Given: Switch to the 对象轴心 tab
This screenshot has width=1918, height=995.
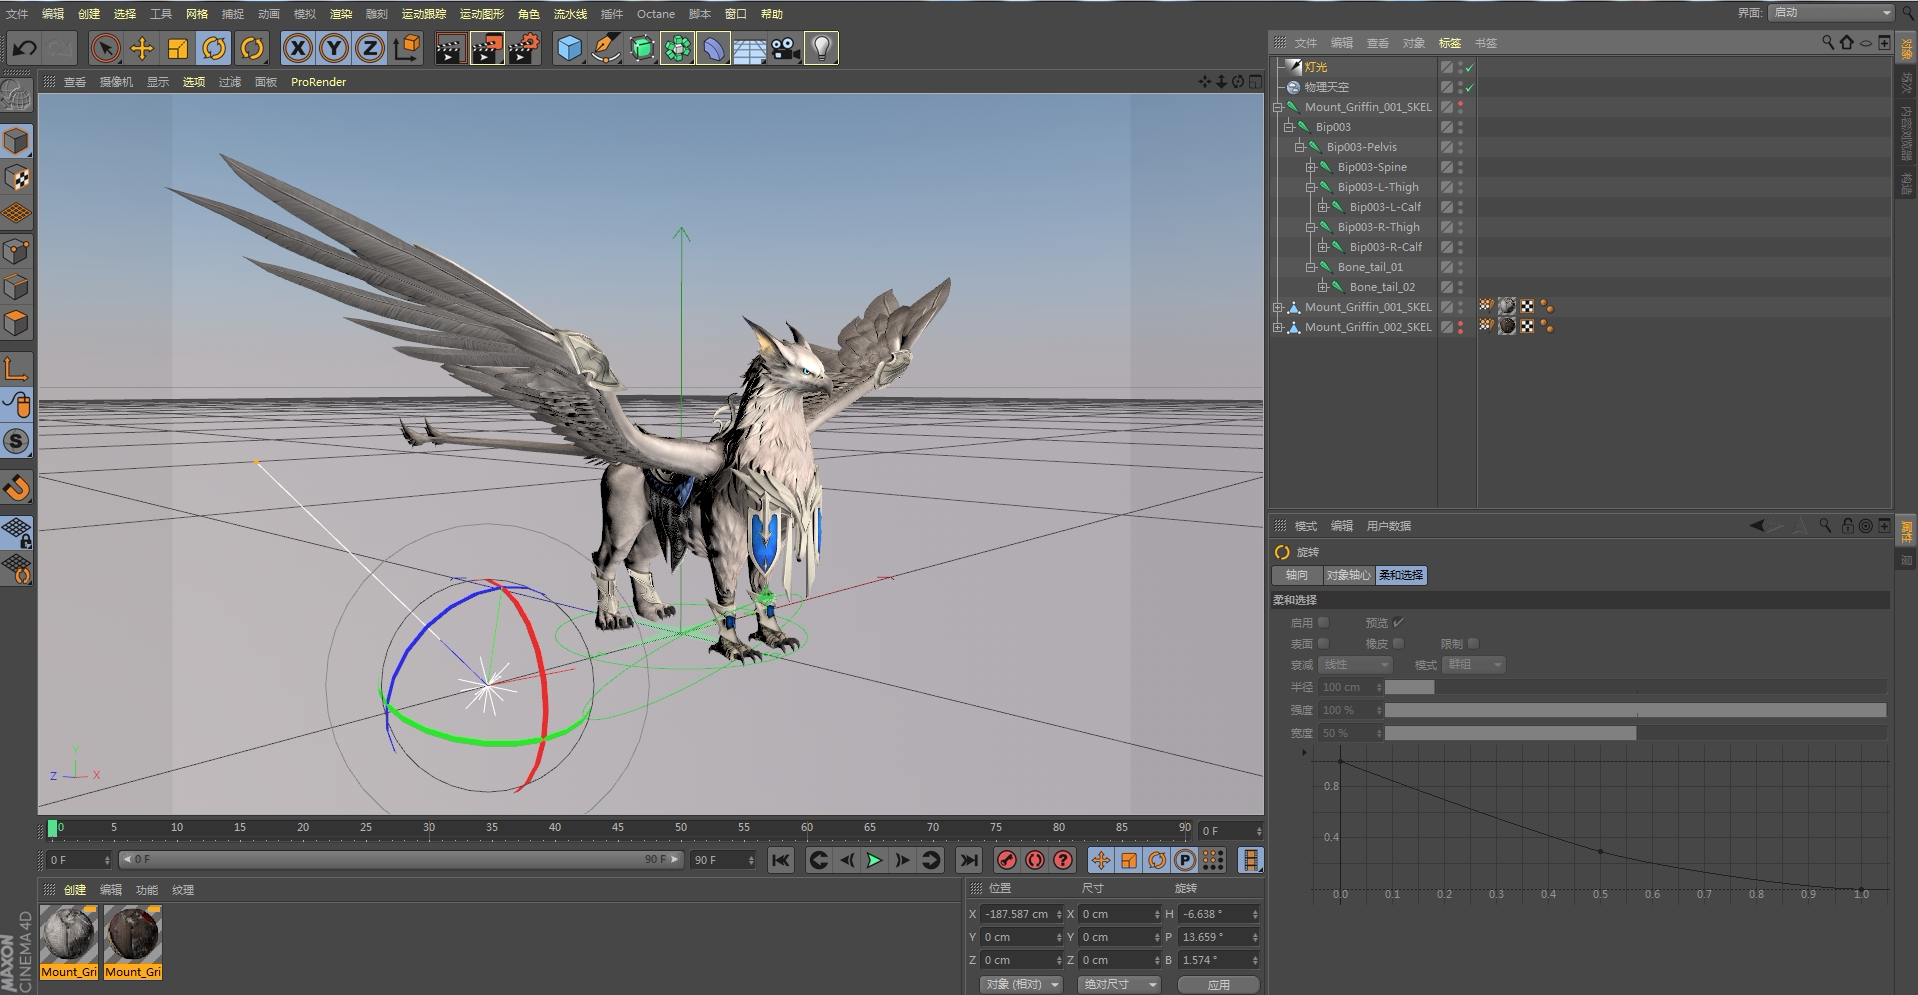Looking at the screenshot, I should [1348, 575].
